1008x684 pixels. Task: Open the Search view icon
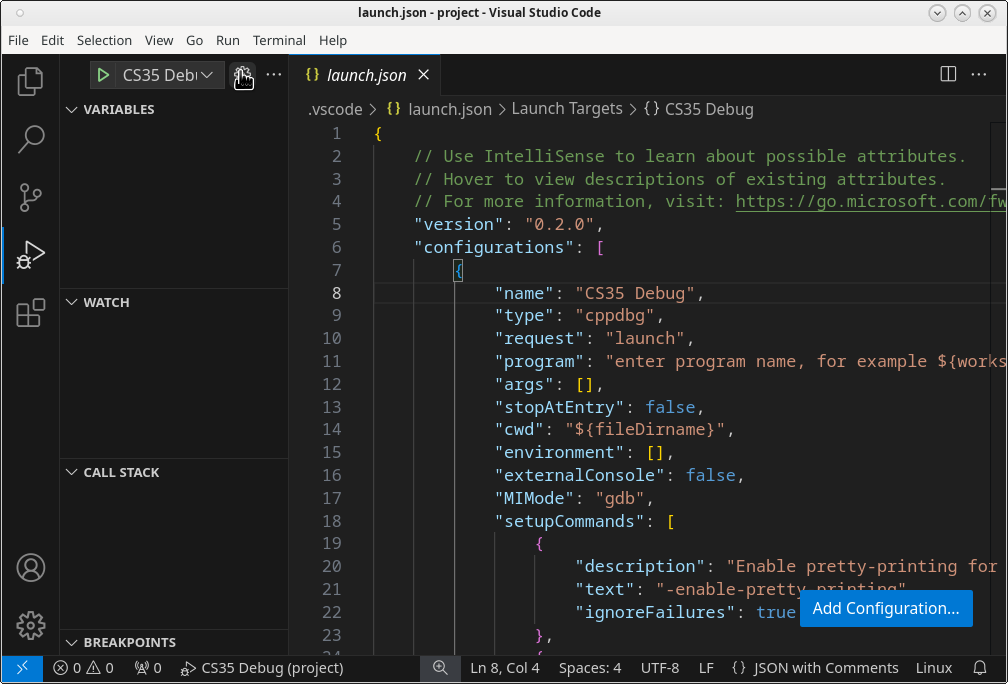point(30,139)
